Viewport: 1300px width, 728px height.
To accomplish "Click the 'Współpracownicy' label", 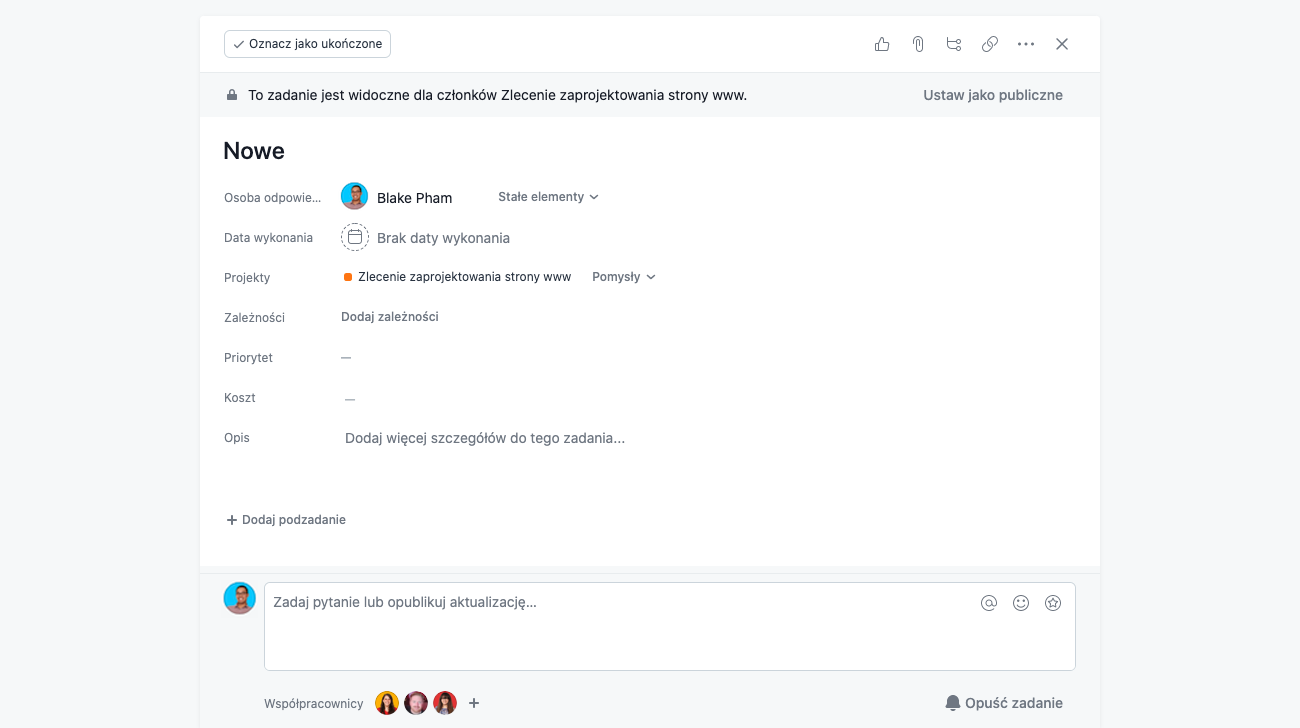I will click(314, 704).
